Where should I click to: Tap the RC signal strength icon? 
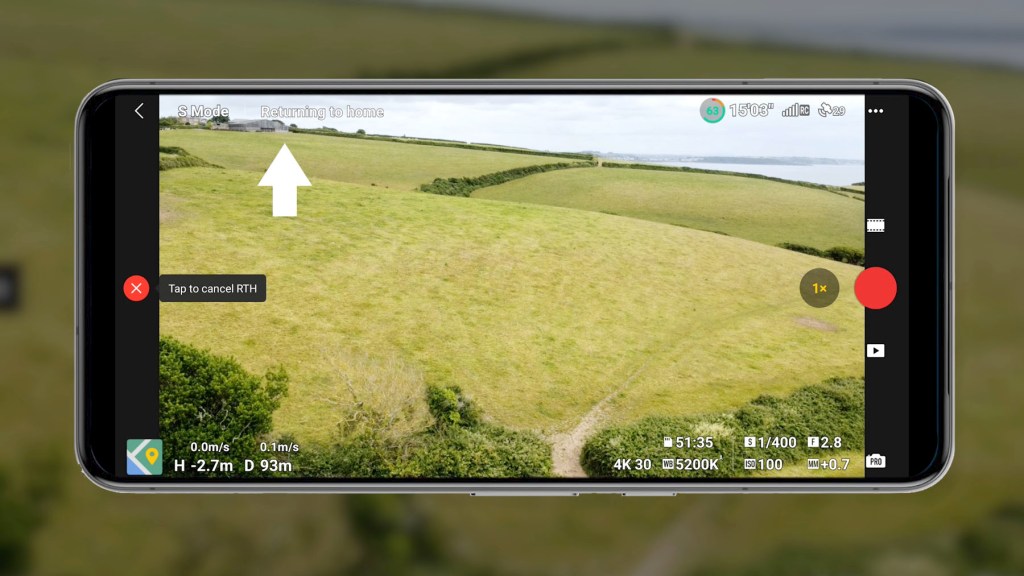pos(796,110)
